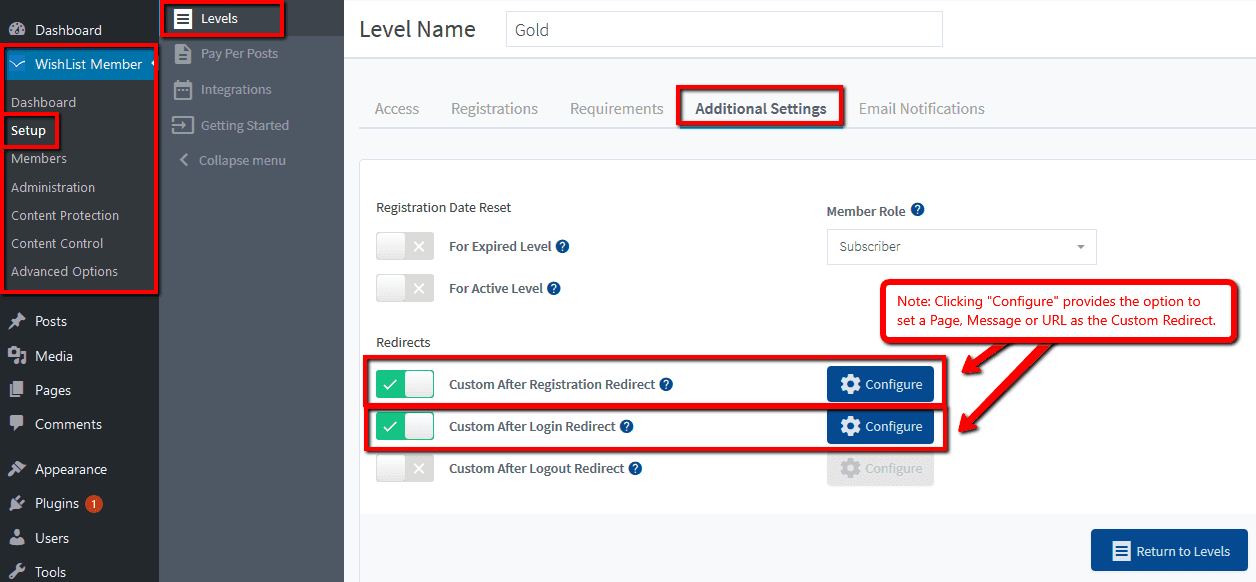
Task: Open the Member Role Subscriber dropdown
Action: coord(961,247)
